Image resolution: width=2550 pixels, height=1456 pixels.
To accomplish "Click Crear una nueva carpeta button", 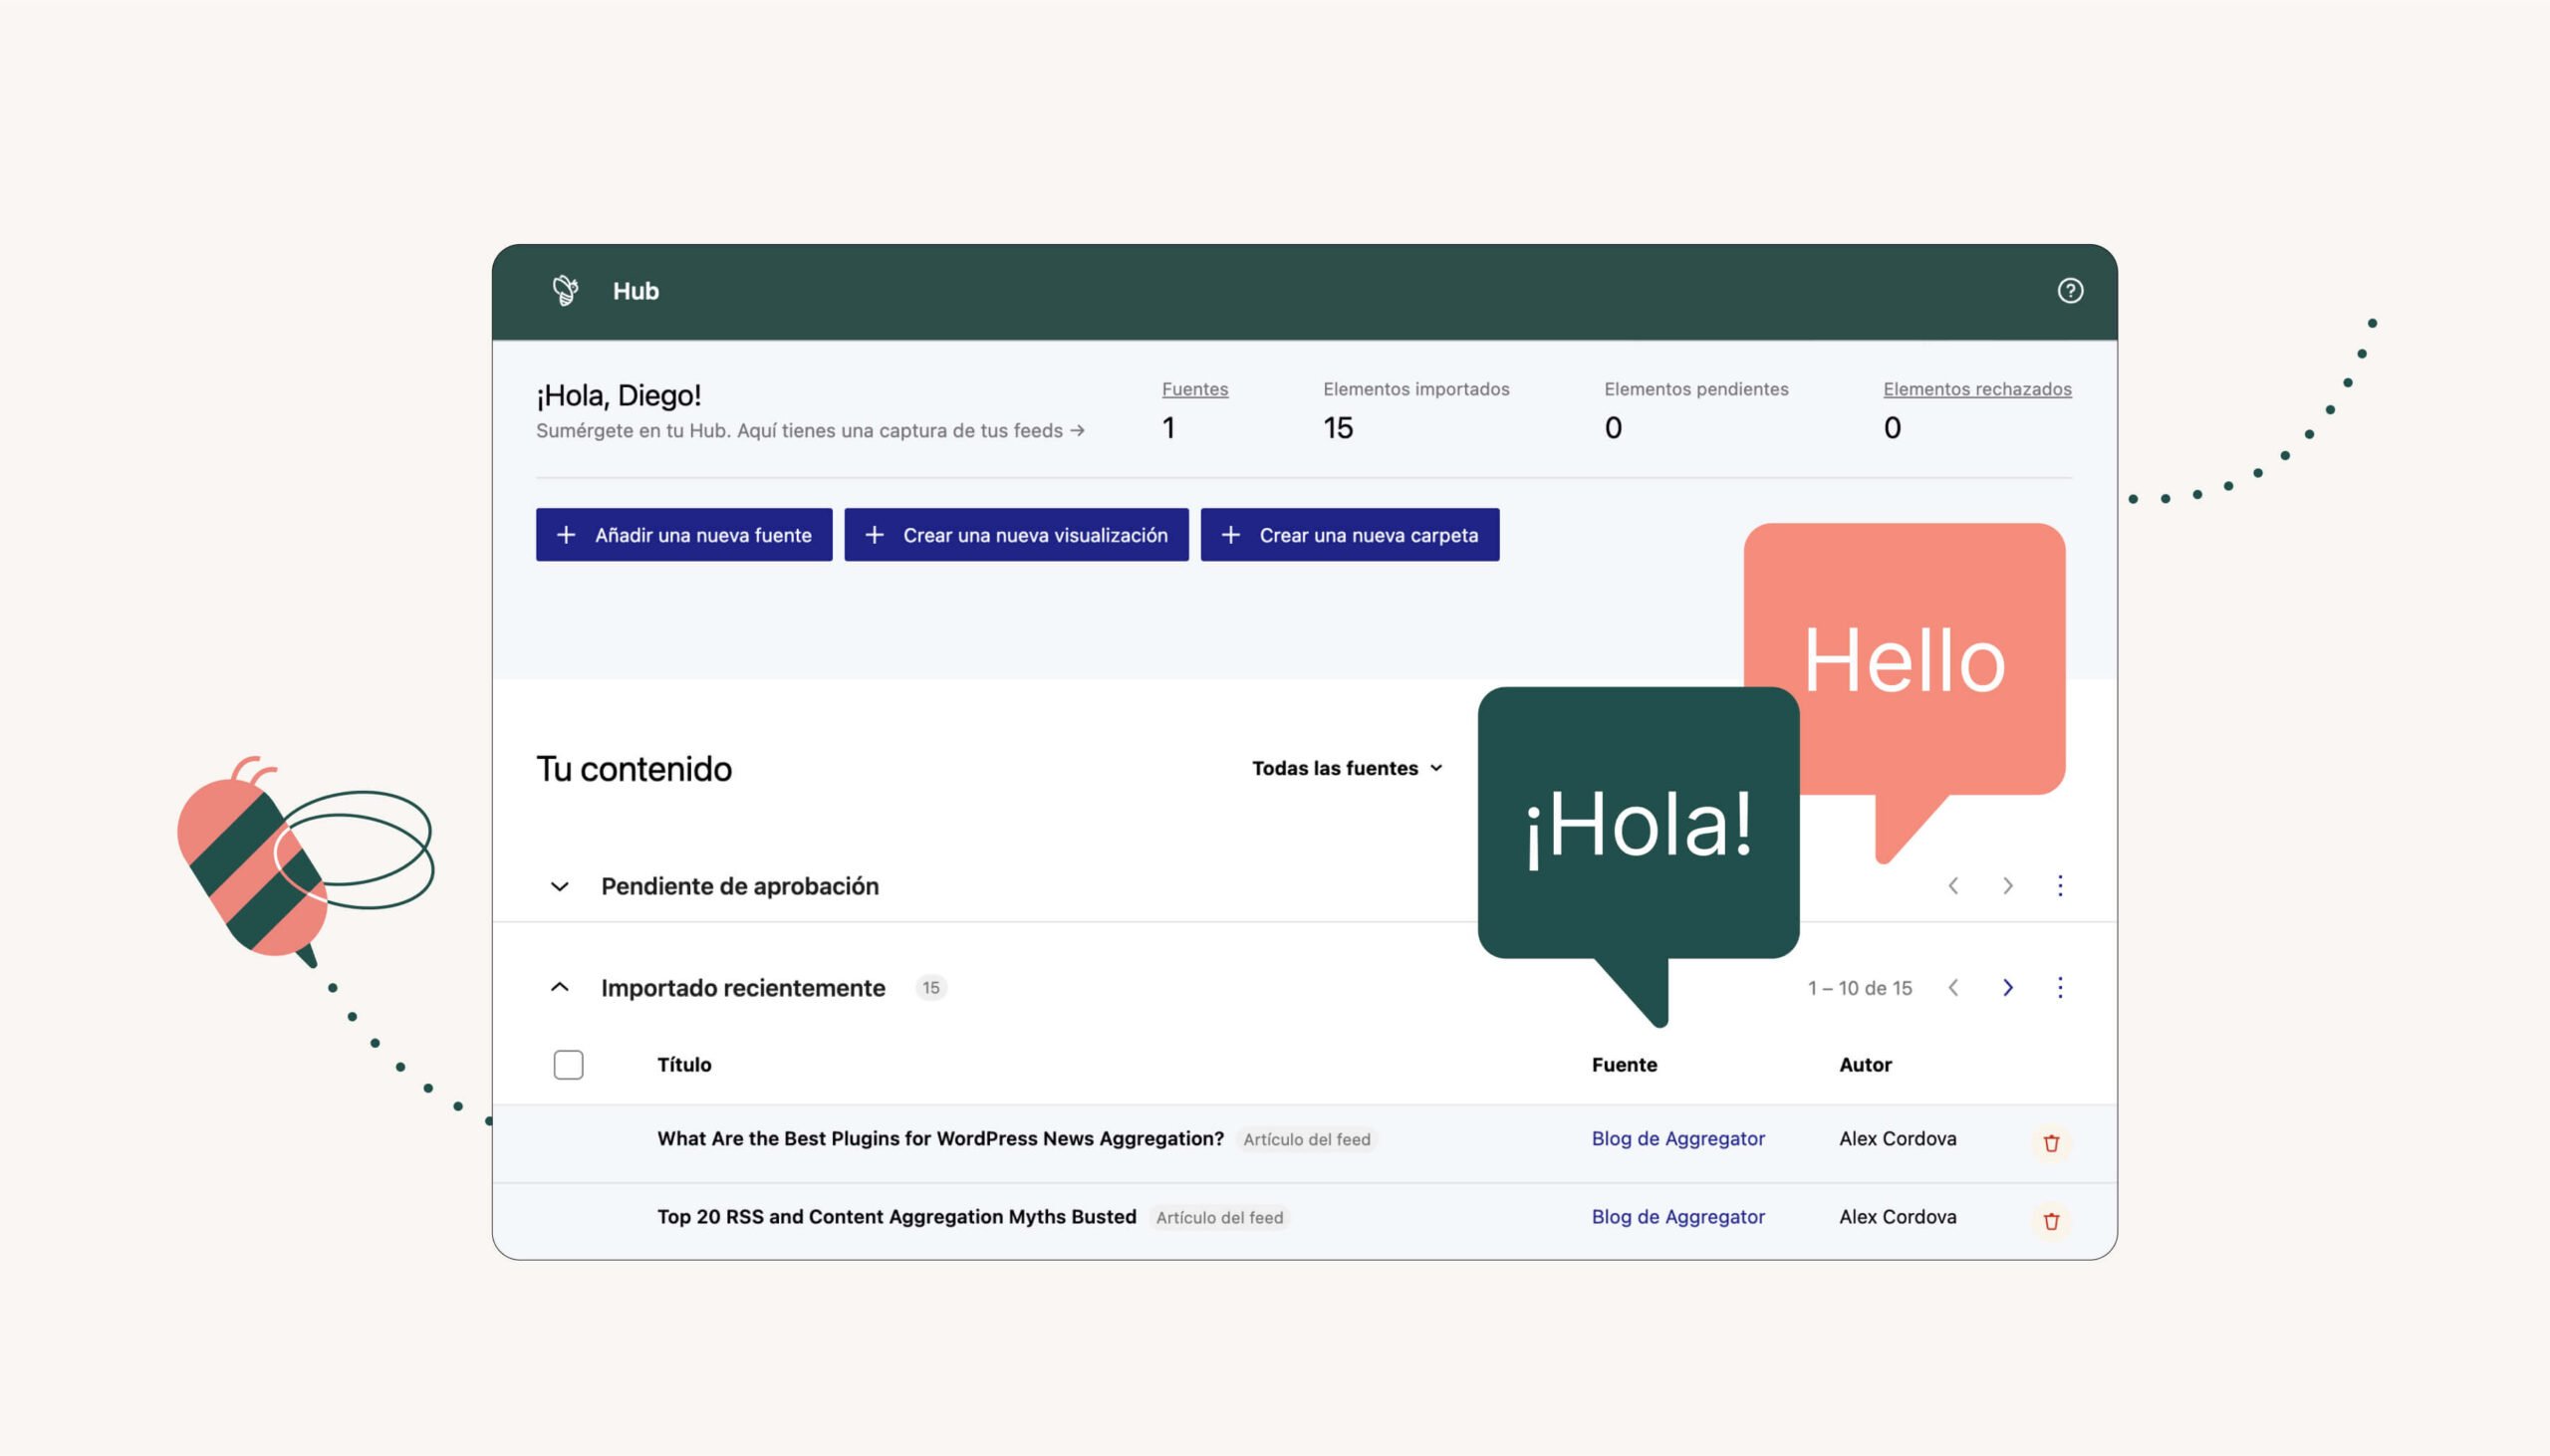I will 1349,535.
